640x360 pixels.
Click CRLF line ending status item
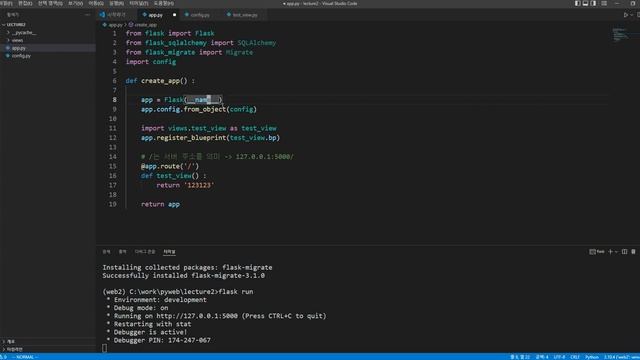(x=575, y=357)
